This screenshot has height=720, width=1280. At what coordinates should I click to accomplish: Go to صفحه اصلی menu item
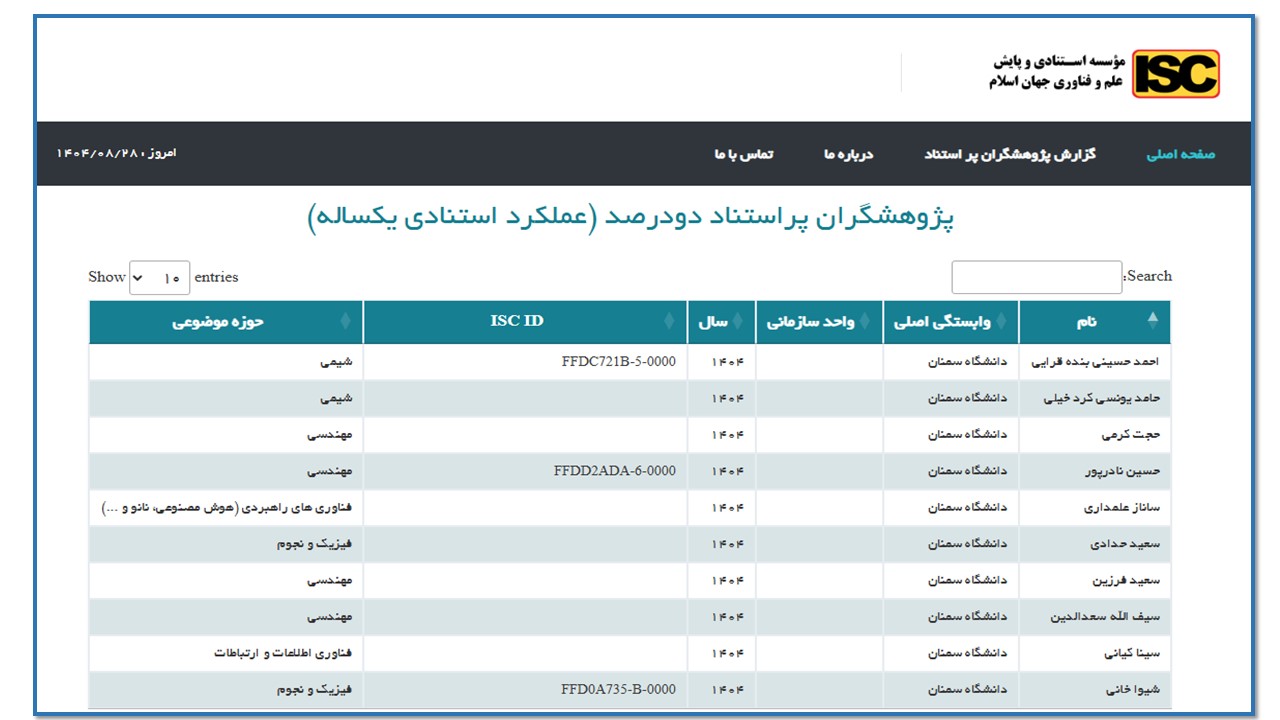coord(1180,154)
